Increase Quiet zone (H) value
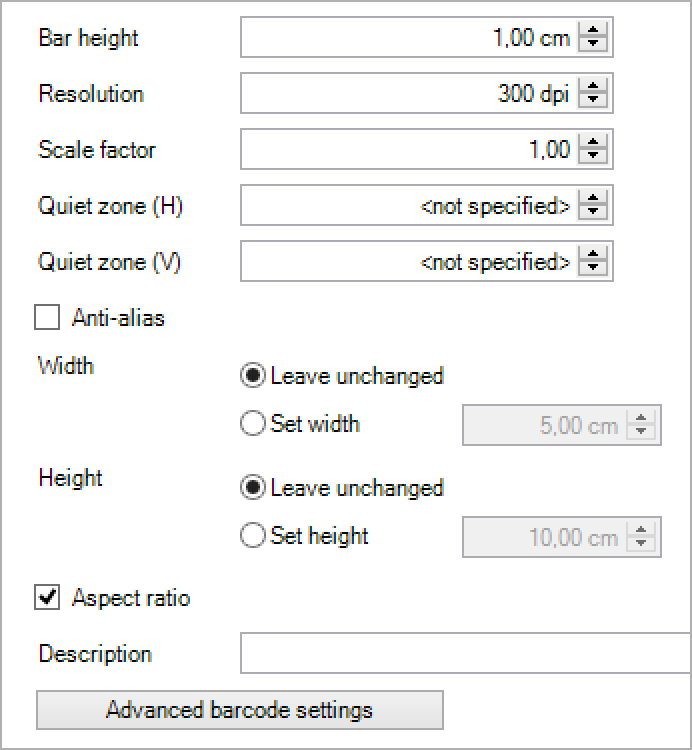This screenshot has height=750, width=692. 593,198
